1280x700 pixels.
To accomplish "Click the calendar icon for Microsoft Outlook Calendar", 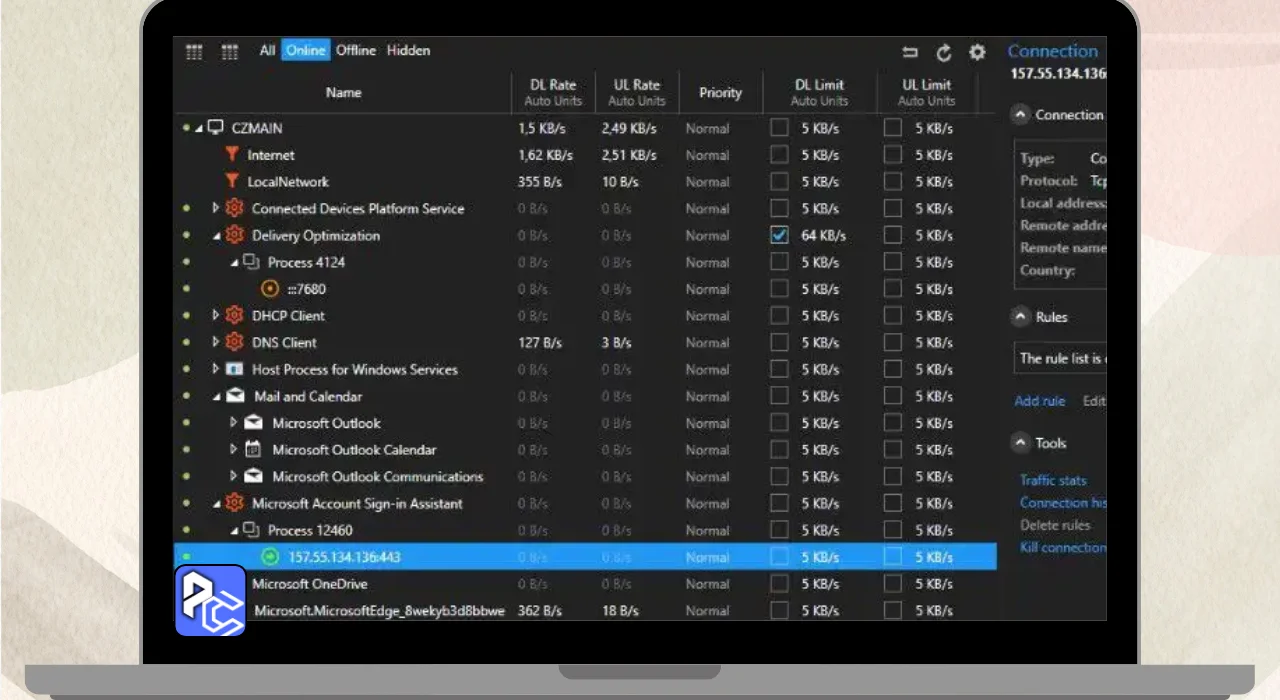I will [253, 450].
